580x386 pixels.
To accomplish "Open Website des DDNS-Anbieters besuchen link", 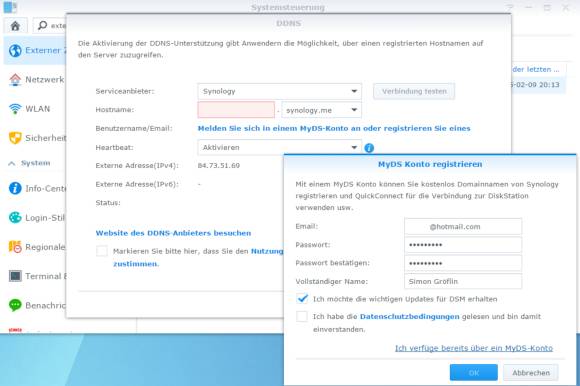I will click(173, 233).
